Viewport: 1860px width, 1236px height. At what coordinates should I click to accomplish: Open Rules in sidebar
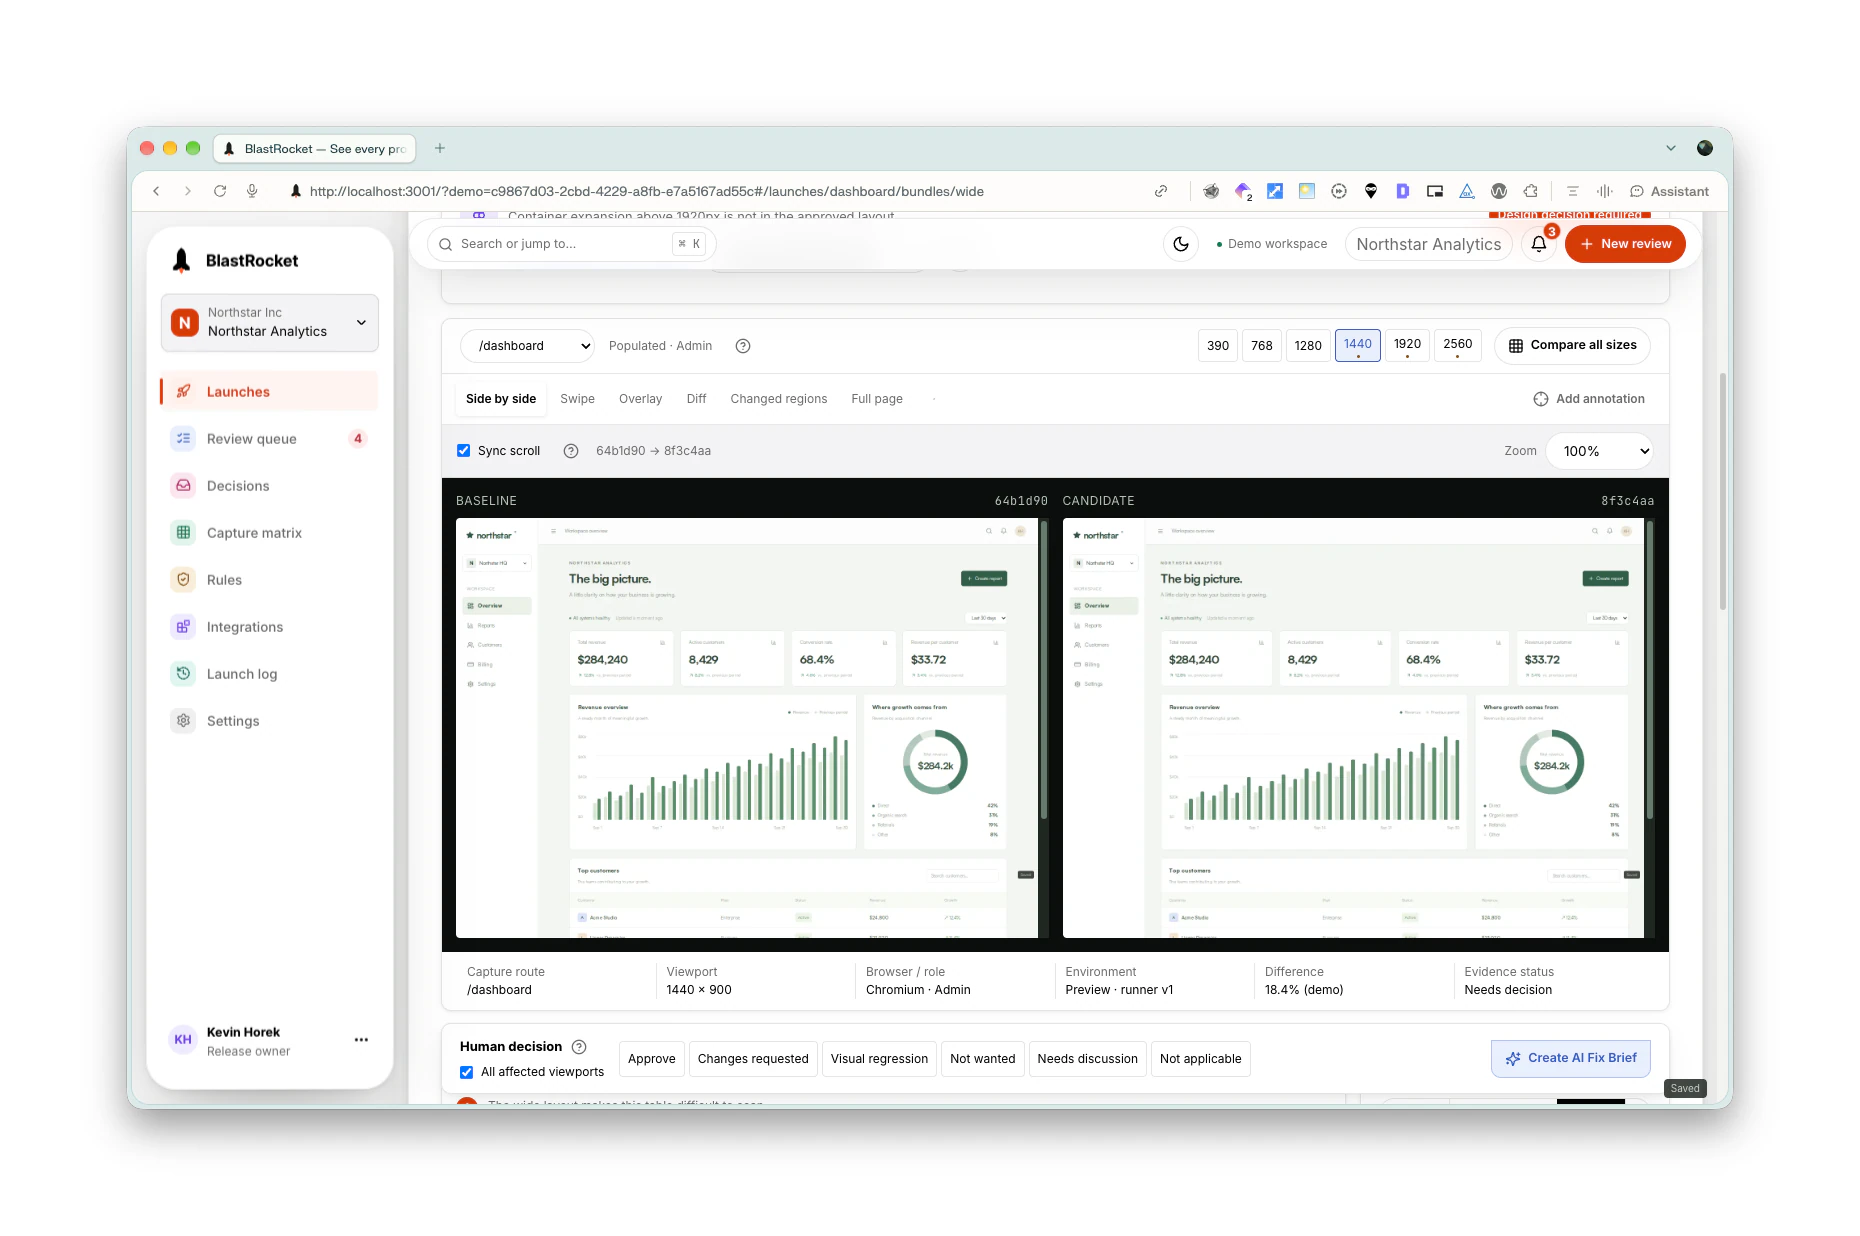[269, 580]
